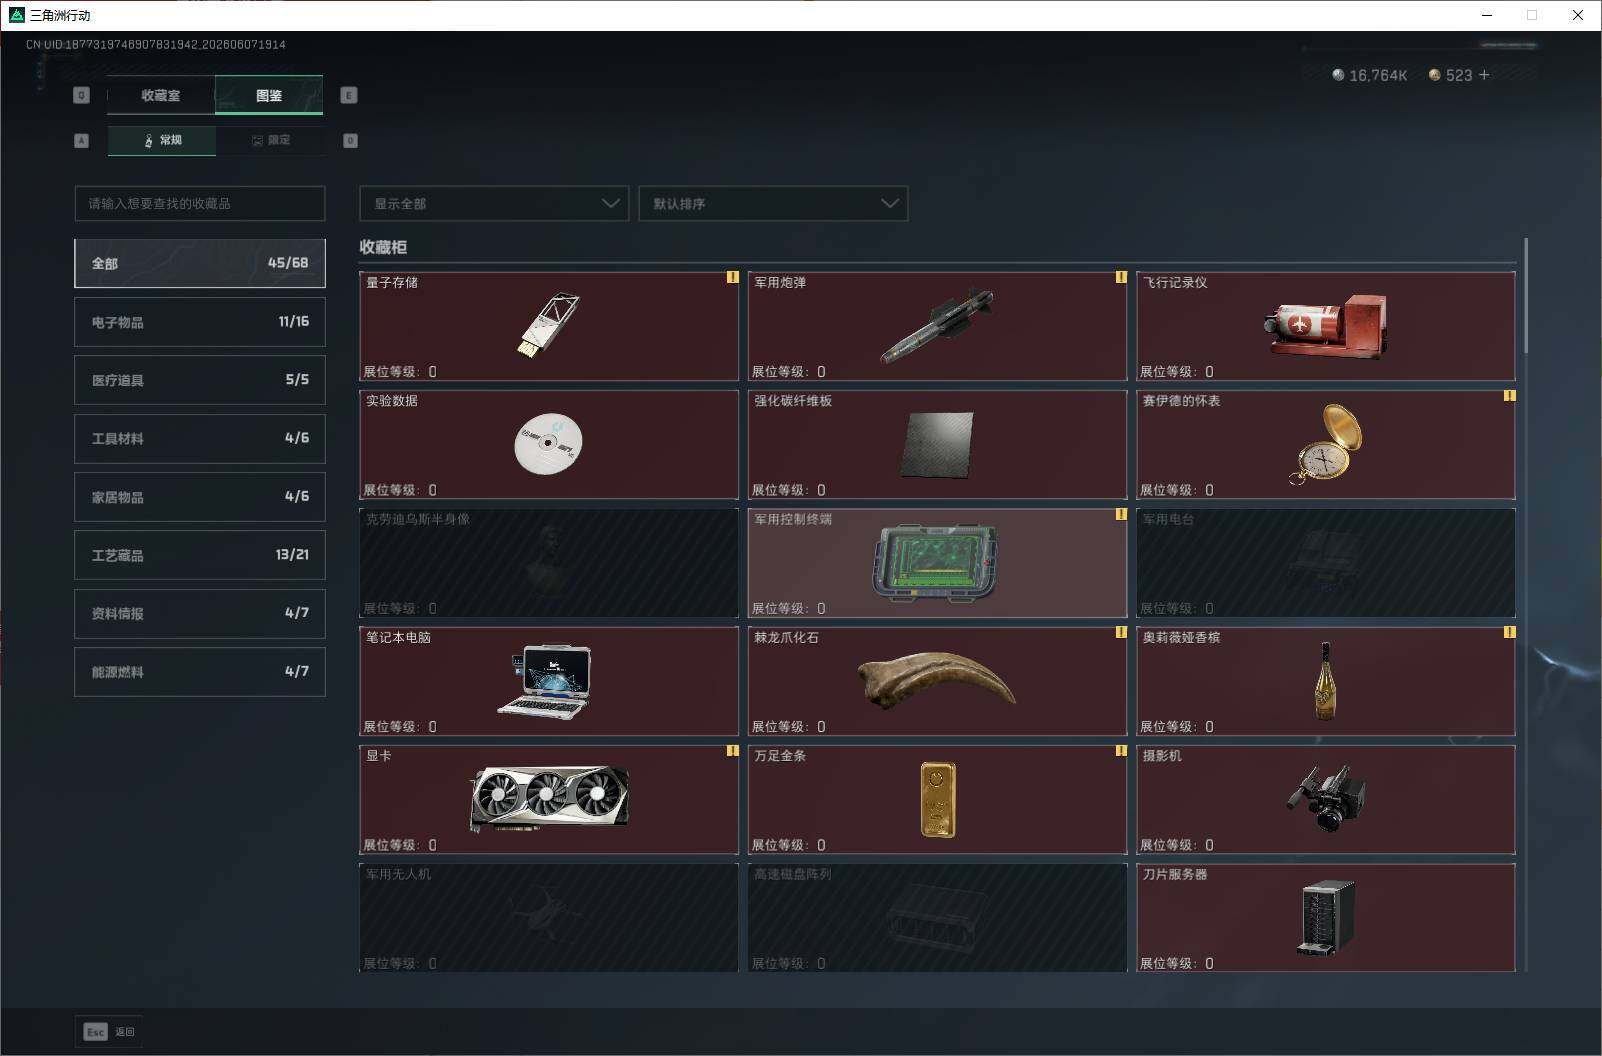
Task: Expand the 默认排序 sort dropdown
Action: [x=773, y=203]
